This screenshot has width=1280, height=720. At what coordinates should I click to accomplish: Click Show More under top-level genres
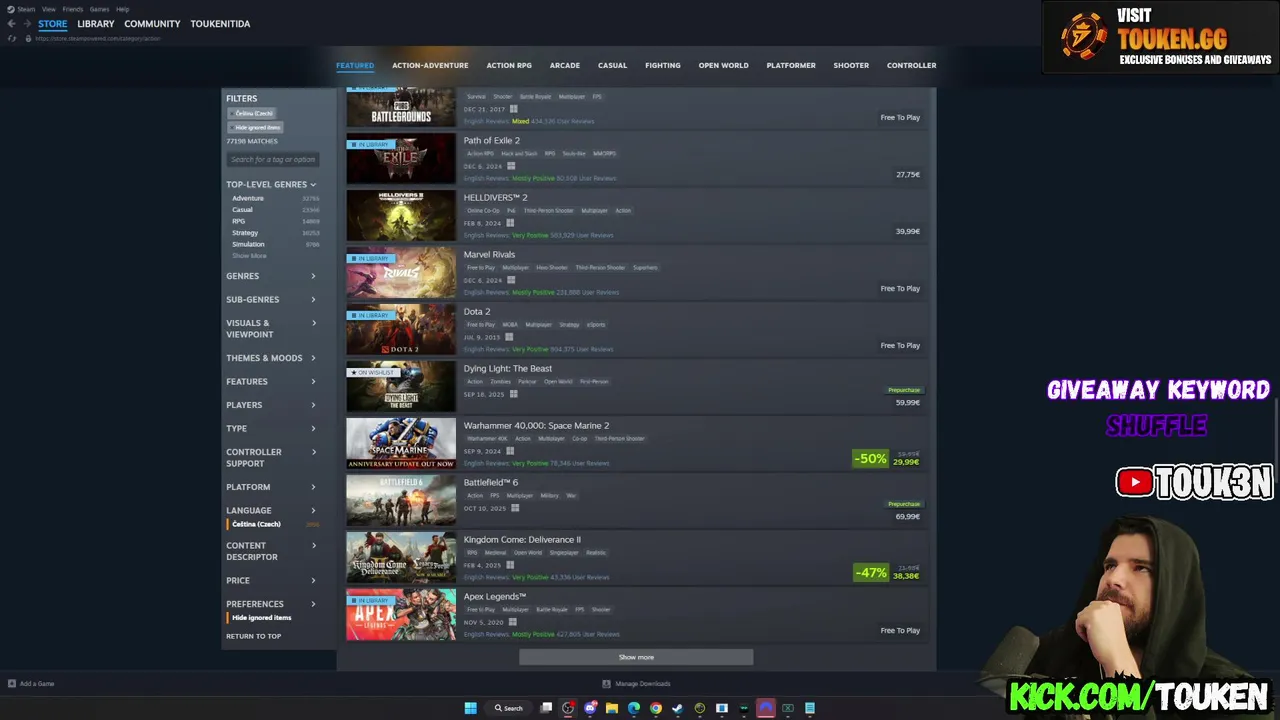pos(249,256)
